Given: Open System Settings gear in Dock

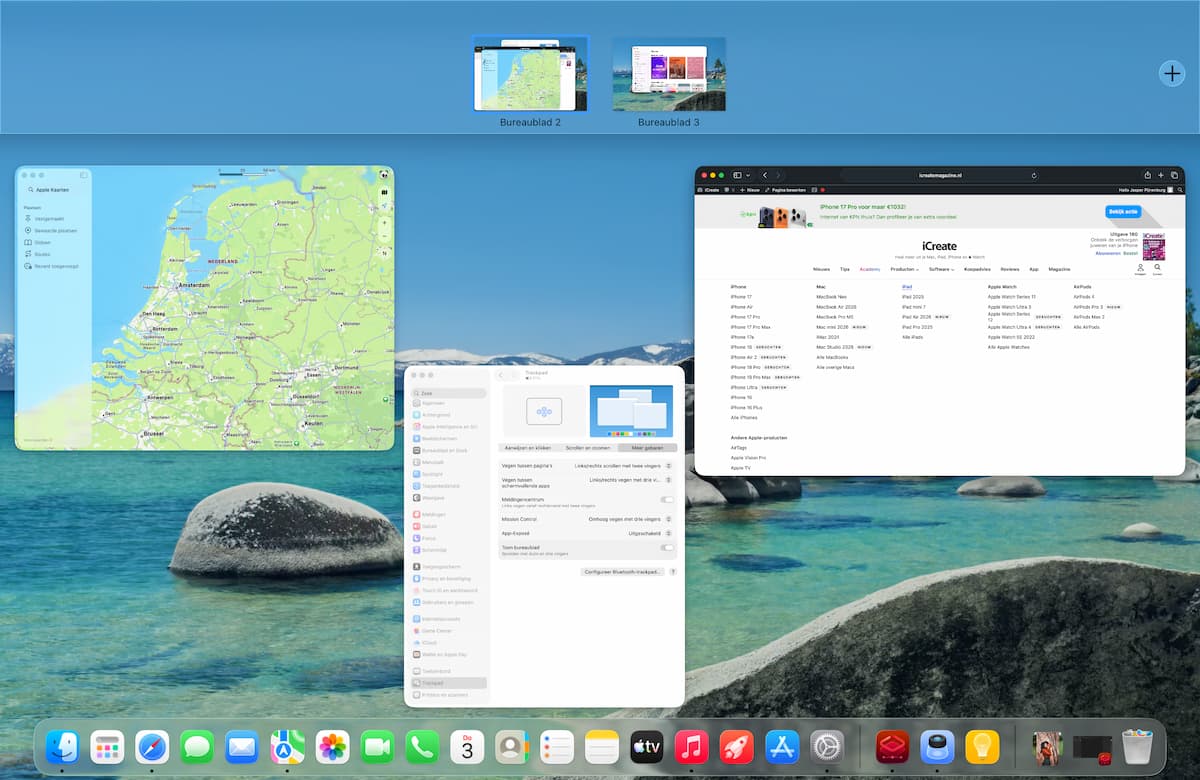Looking at the screenshot, I should 827,747.
